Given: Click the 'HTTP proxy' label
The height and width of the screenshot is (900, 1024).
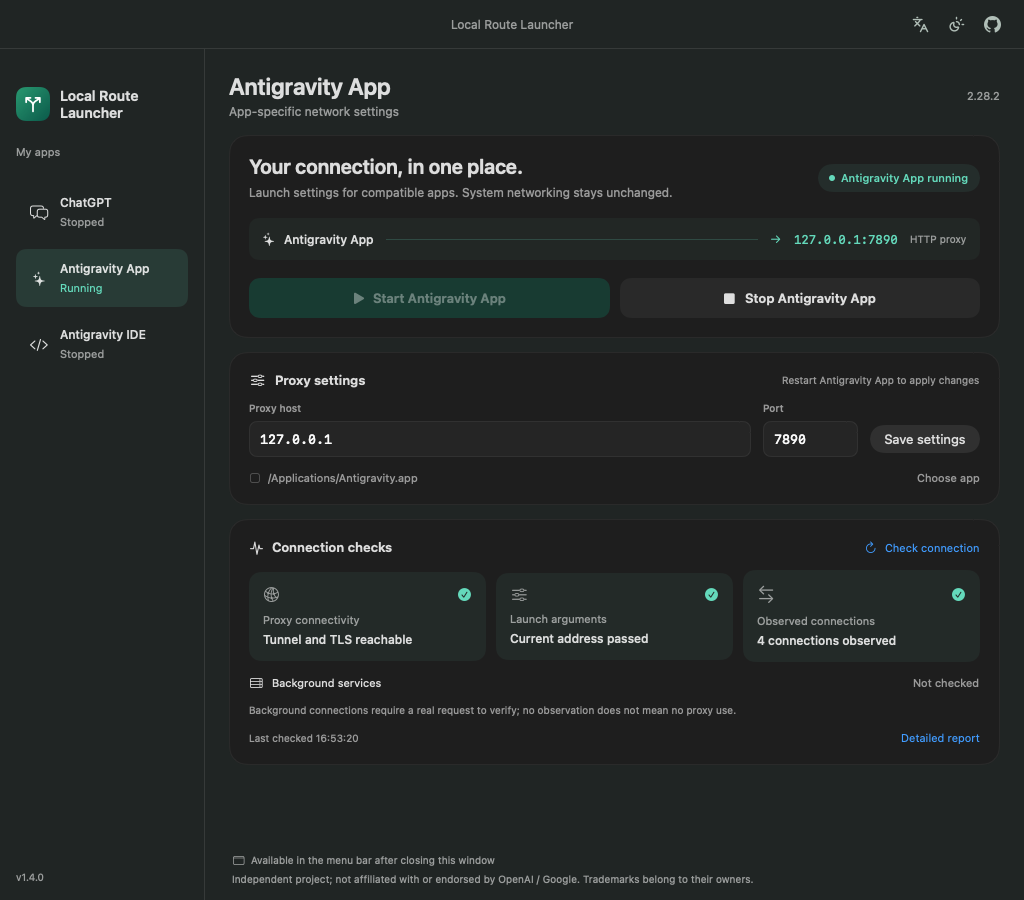Looking at the screenshot, I should pos(938,240).
